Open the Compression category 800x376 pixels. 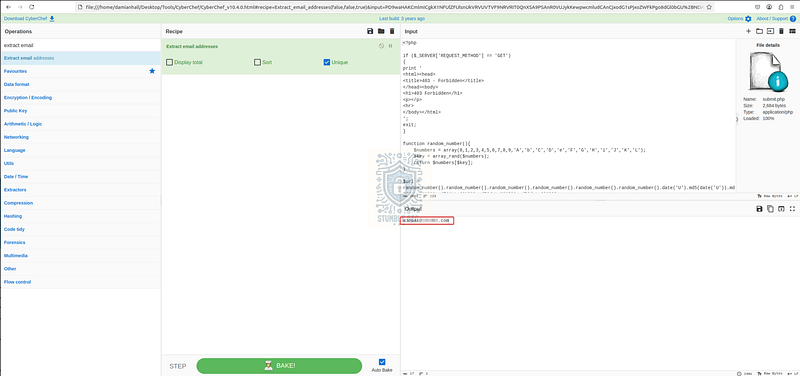click(x=80, y=203)
